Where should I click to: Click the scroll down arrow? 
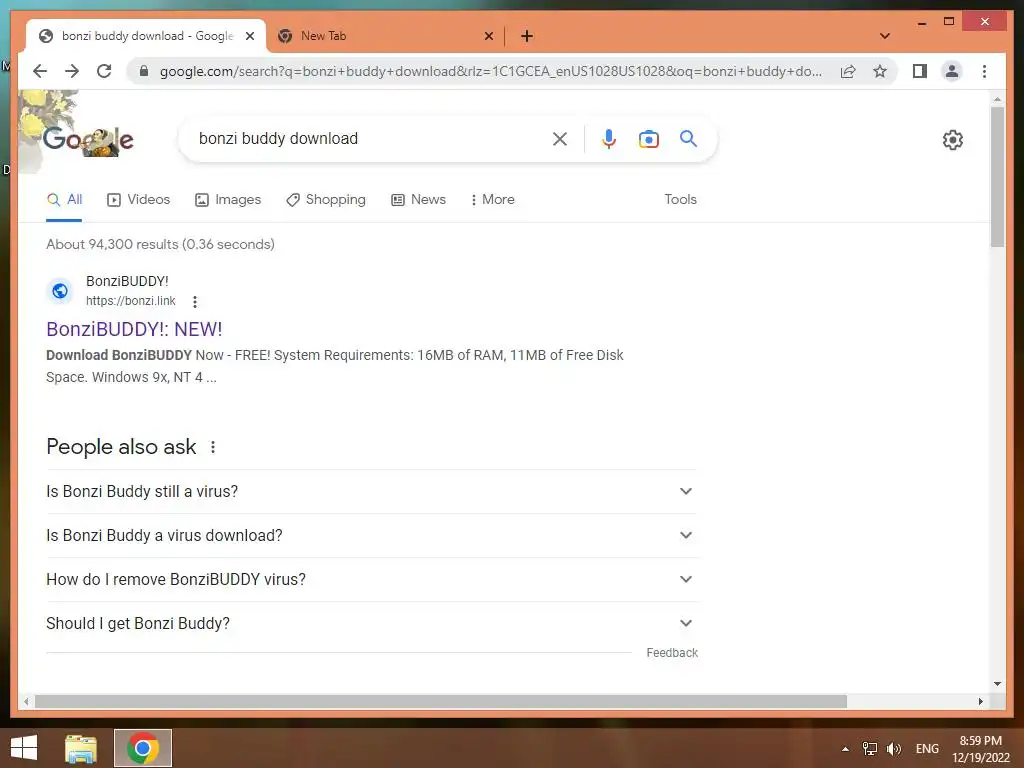[x=997, y=684]
